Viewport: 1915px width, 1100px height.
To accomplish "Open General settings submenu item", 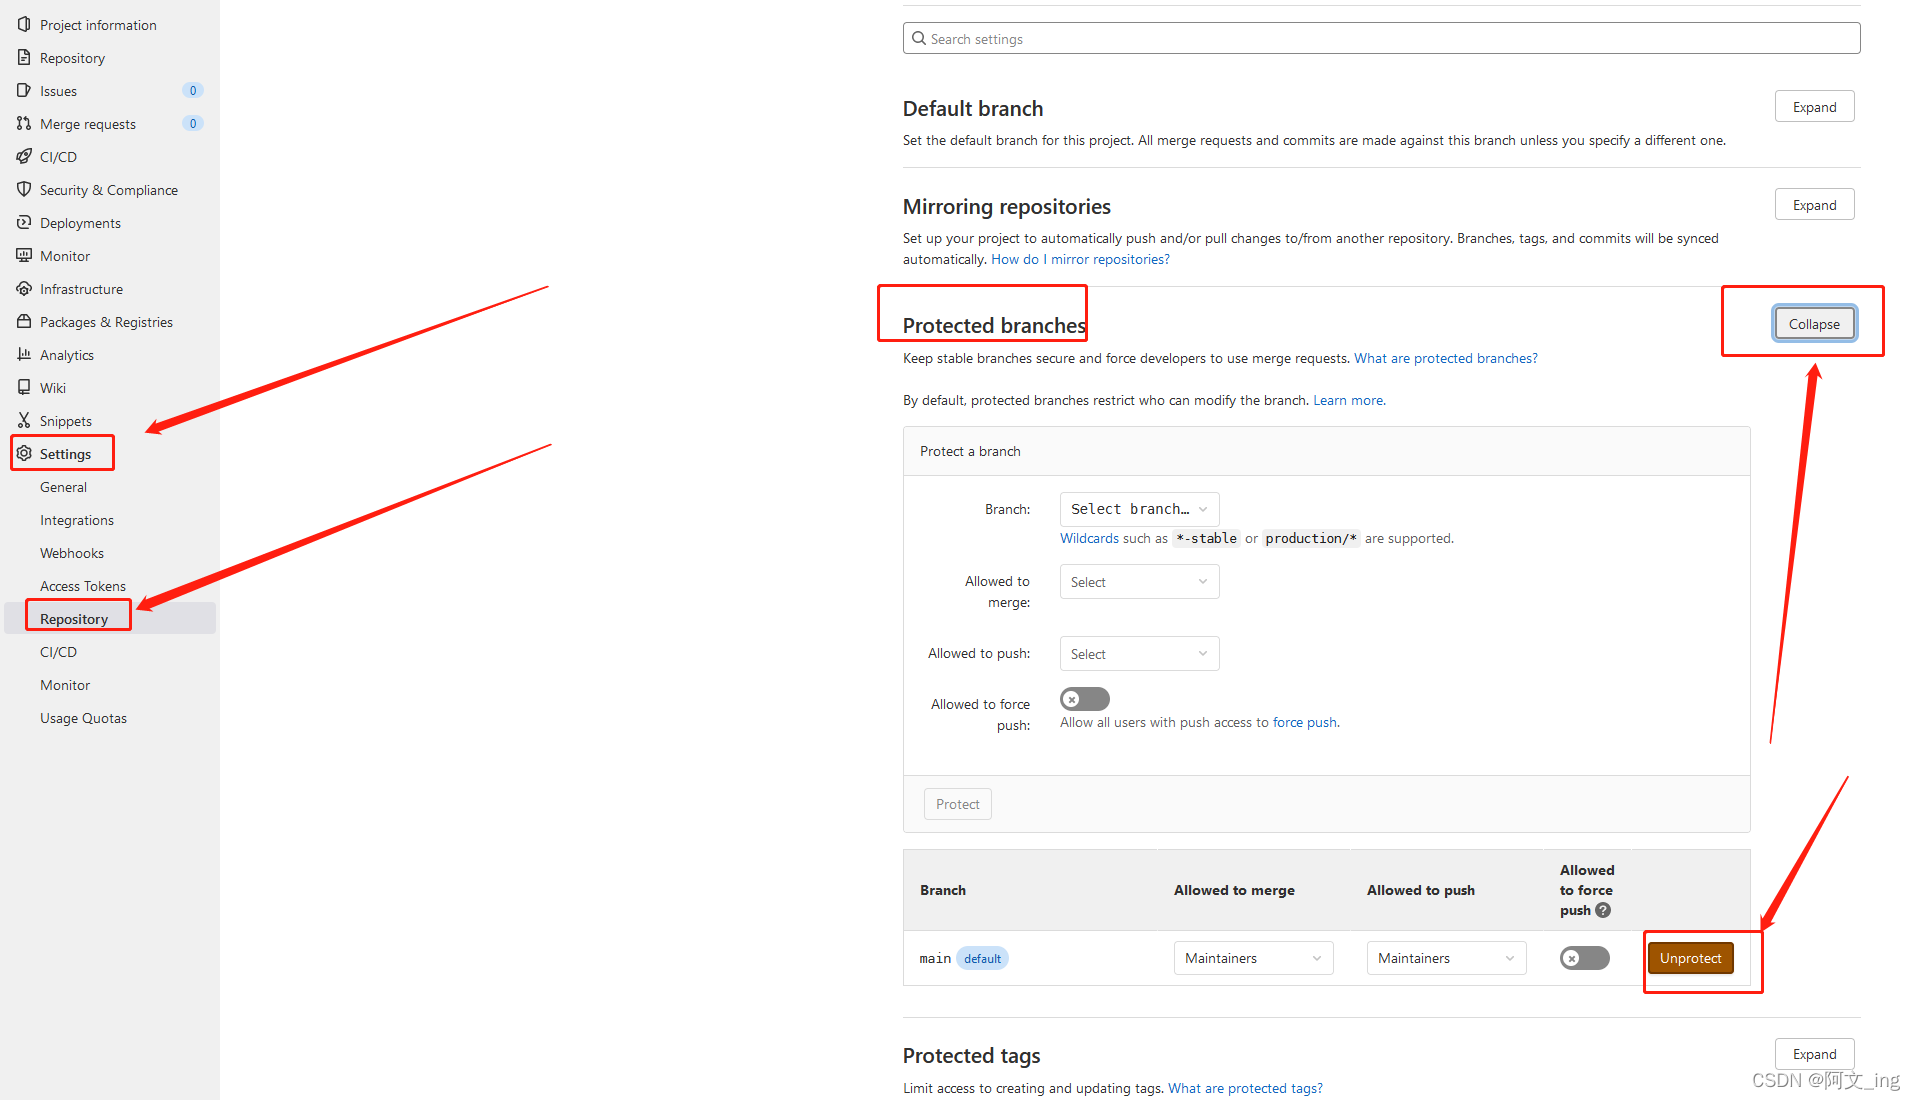I will click(63, 487).
